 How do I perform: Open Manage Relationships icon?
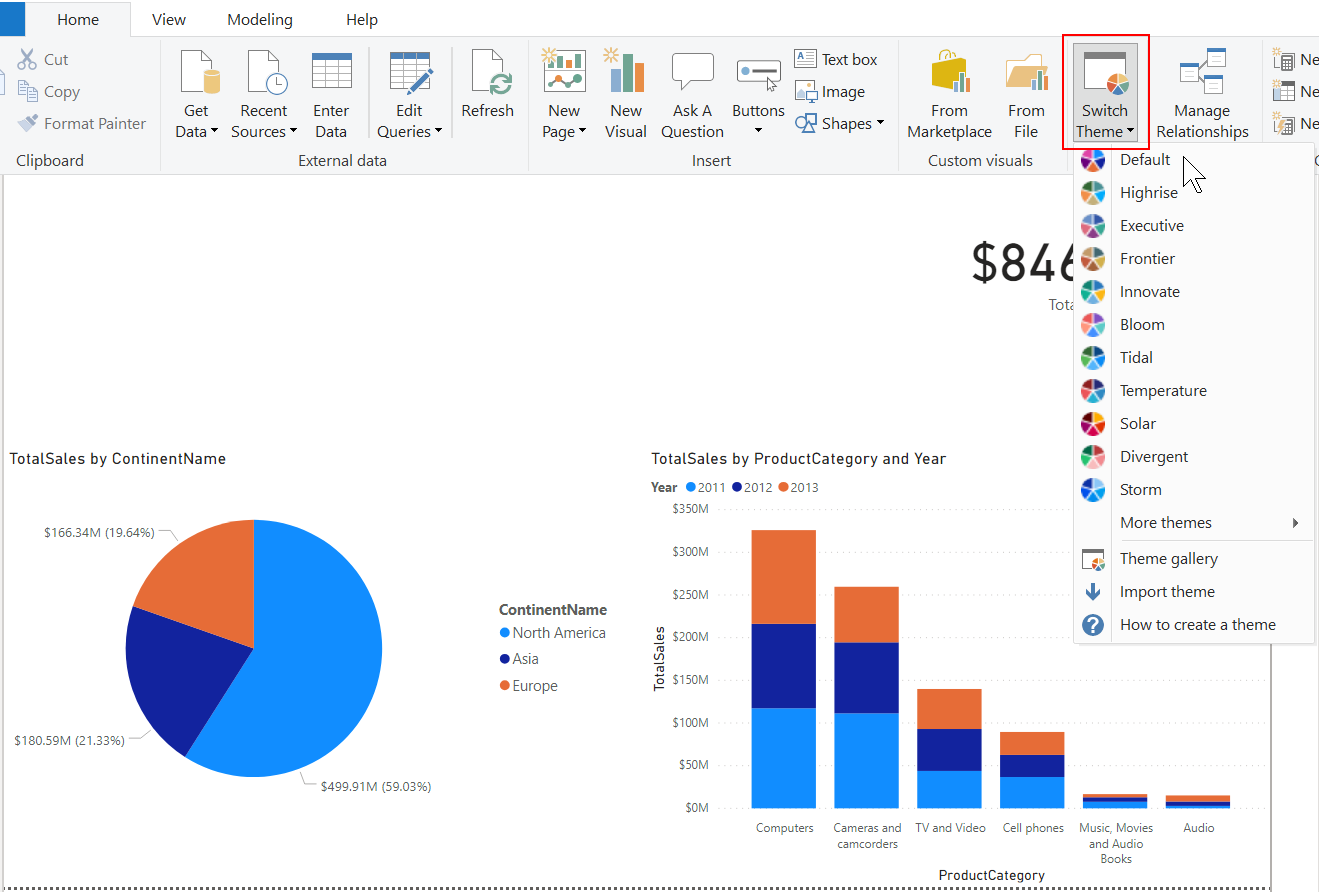pyautogui.click(x=1202, y=72)
